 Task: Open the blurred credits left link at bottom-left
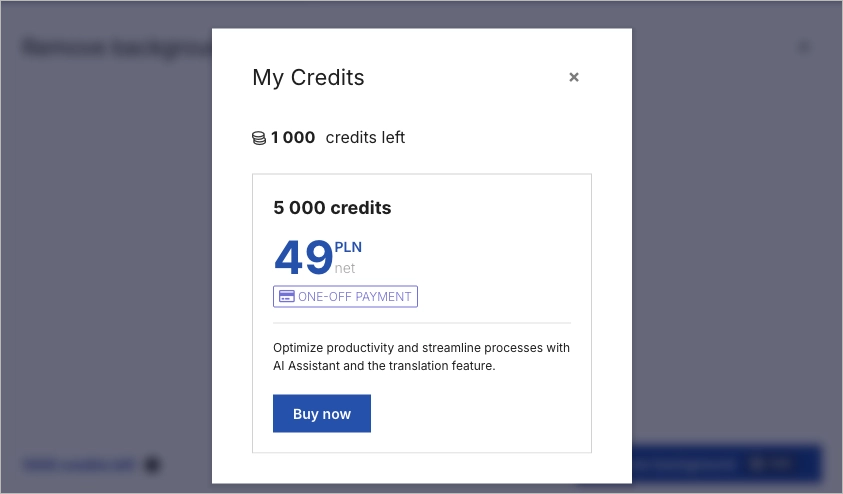click(78, 464)
